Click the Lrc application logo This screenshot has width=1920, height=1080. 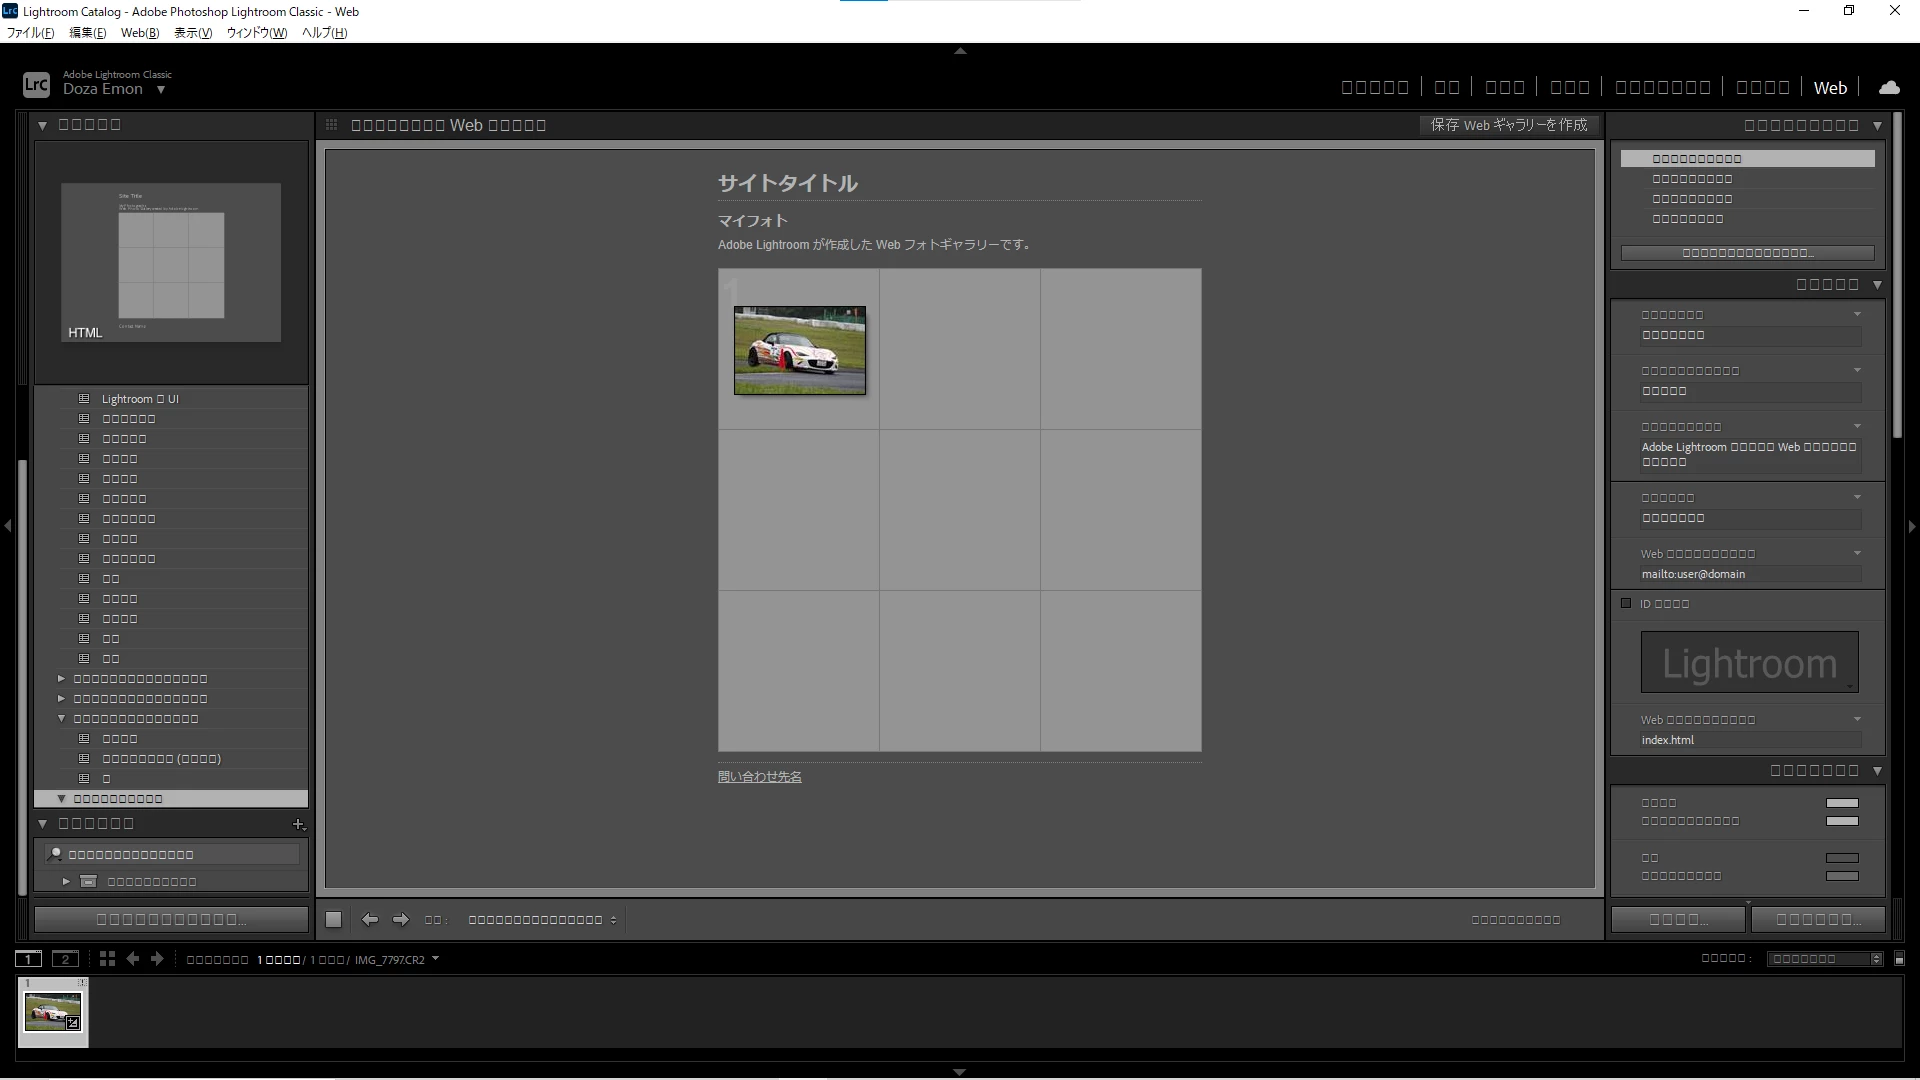pos(36,85)
